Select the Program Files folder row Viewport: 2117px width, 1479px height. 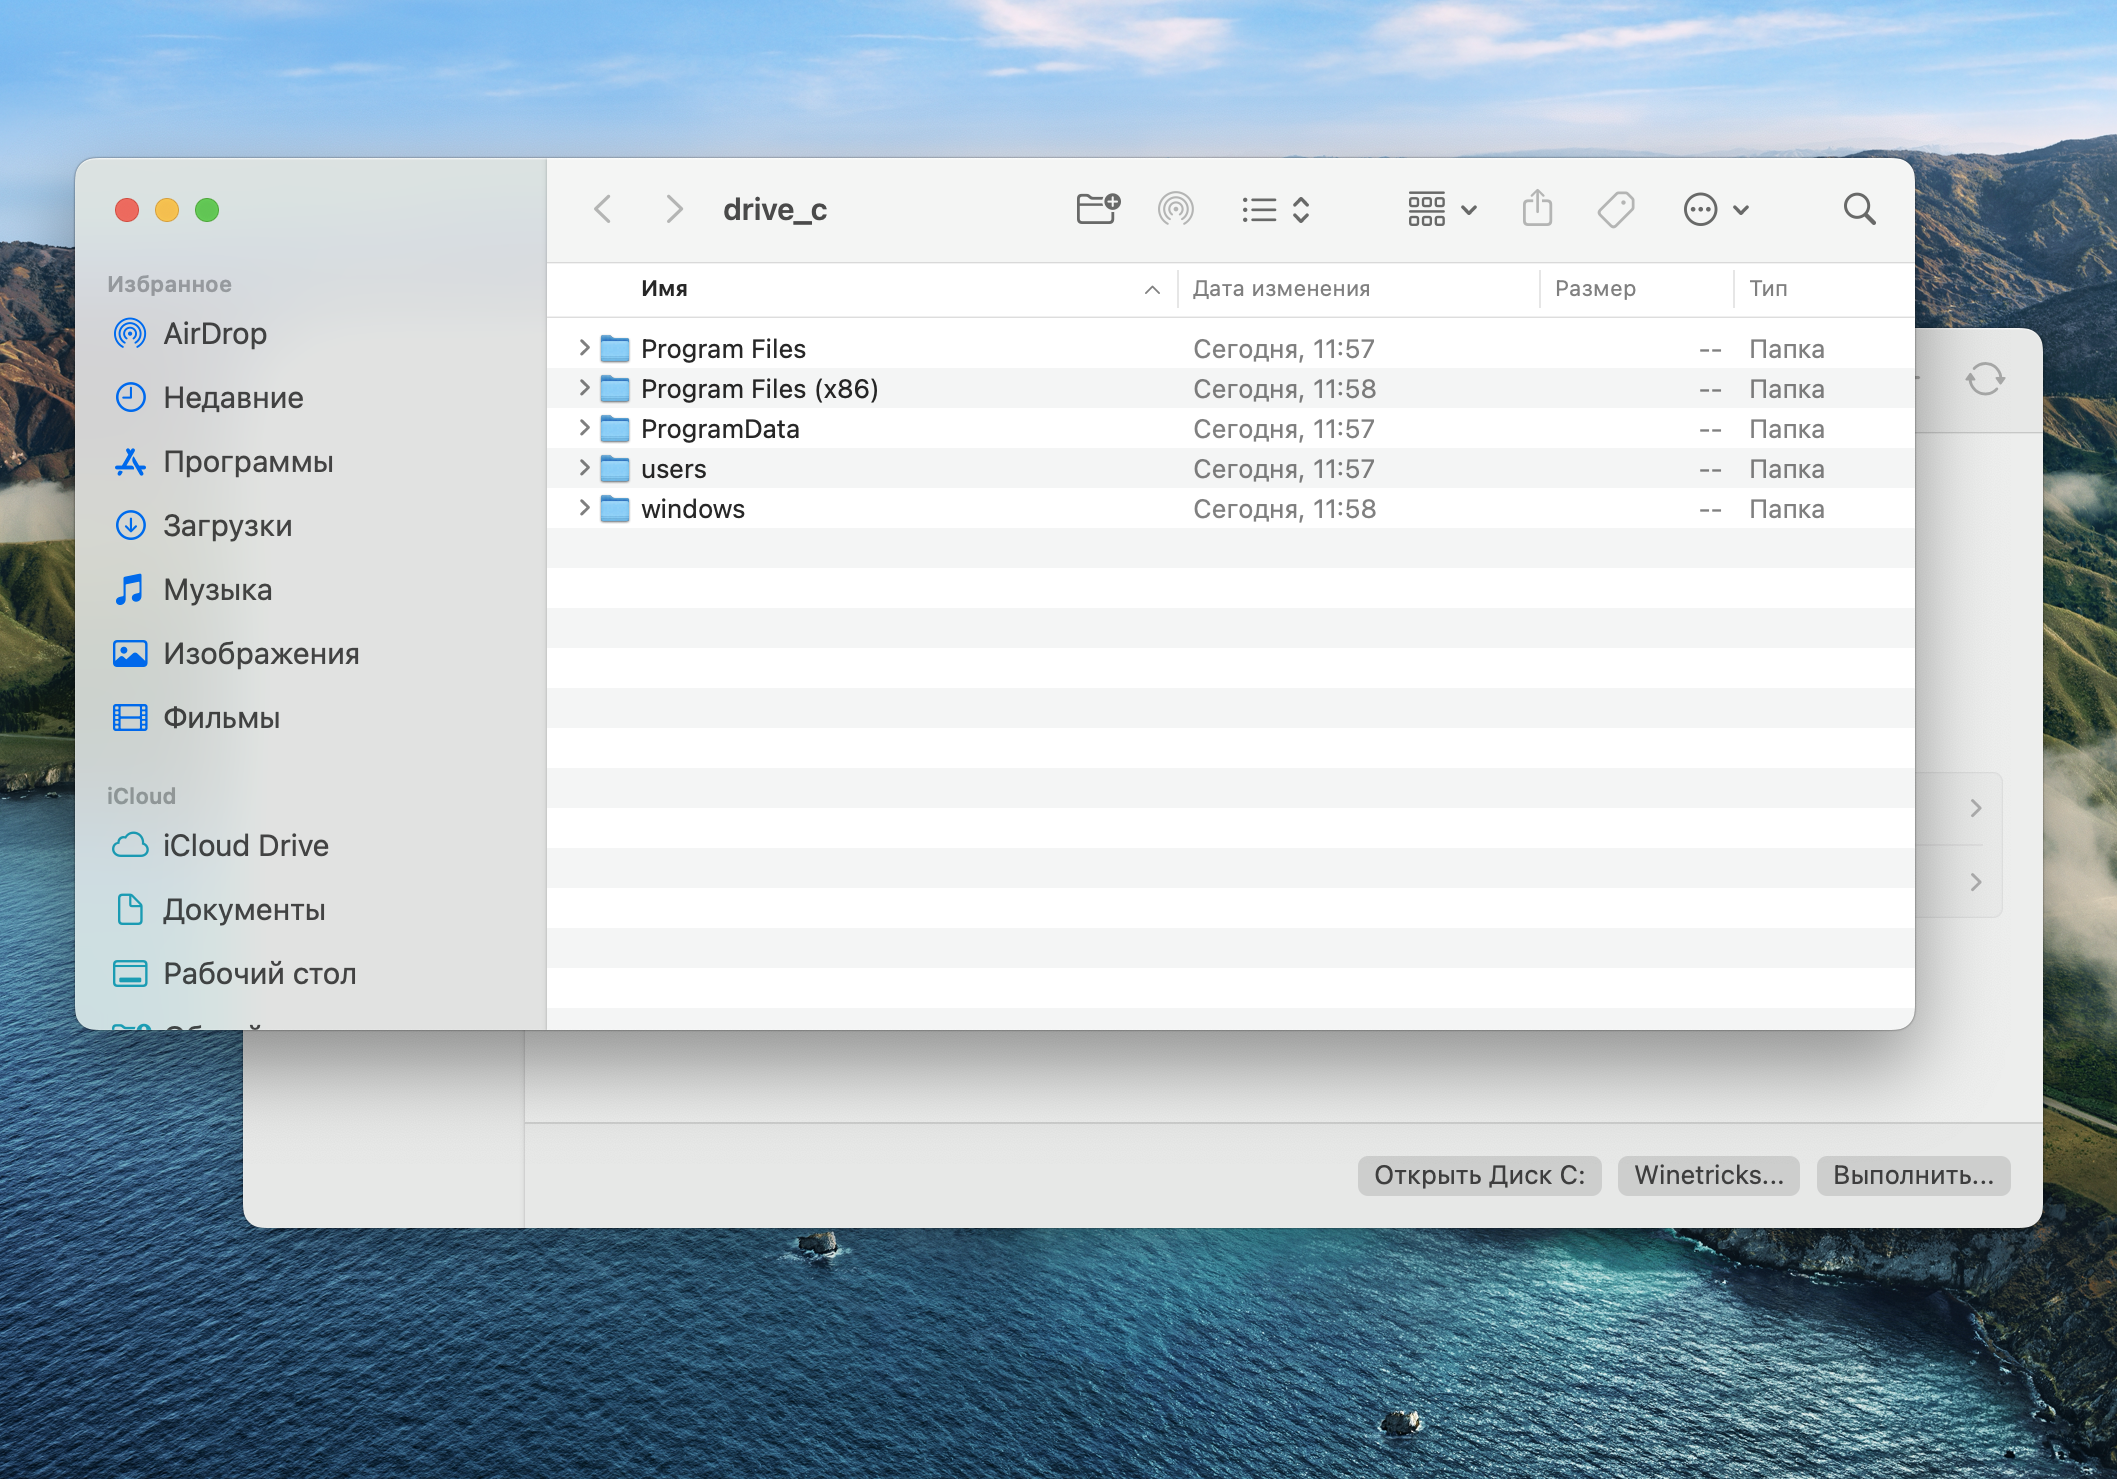[x=1230, y=348]
